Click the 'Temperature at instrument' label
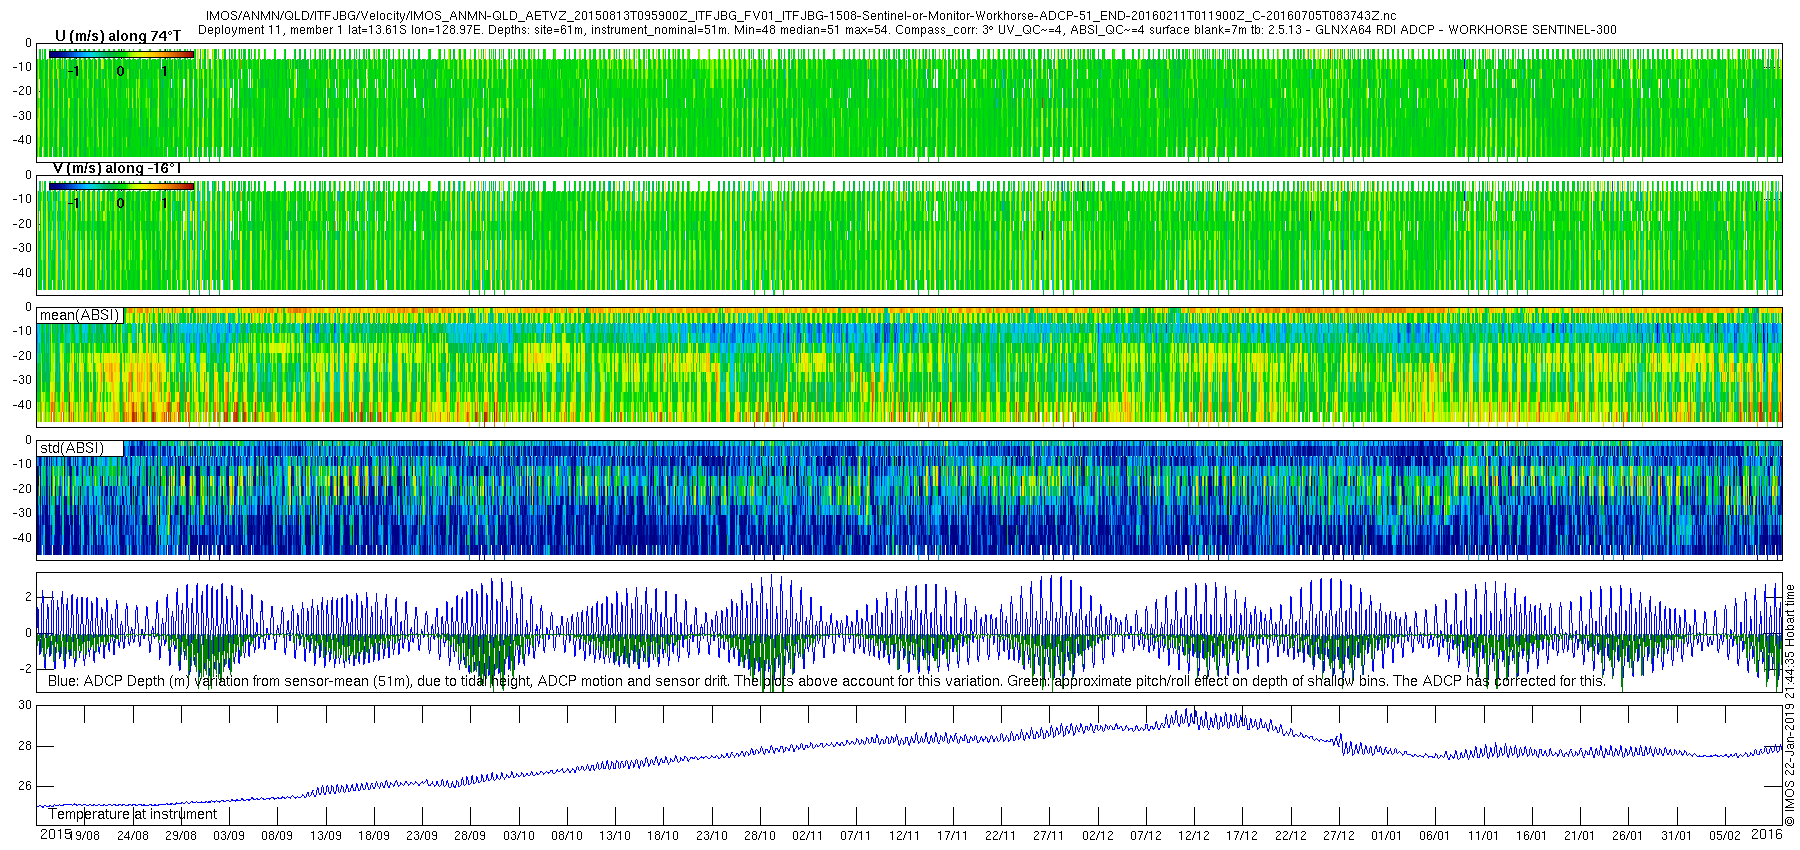 click(x=133, y=814)
